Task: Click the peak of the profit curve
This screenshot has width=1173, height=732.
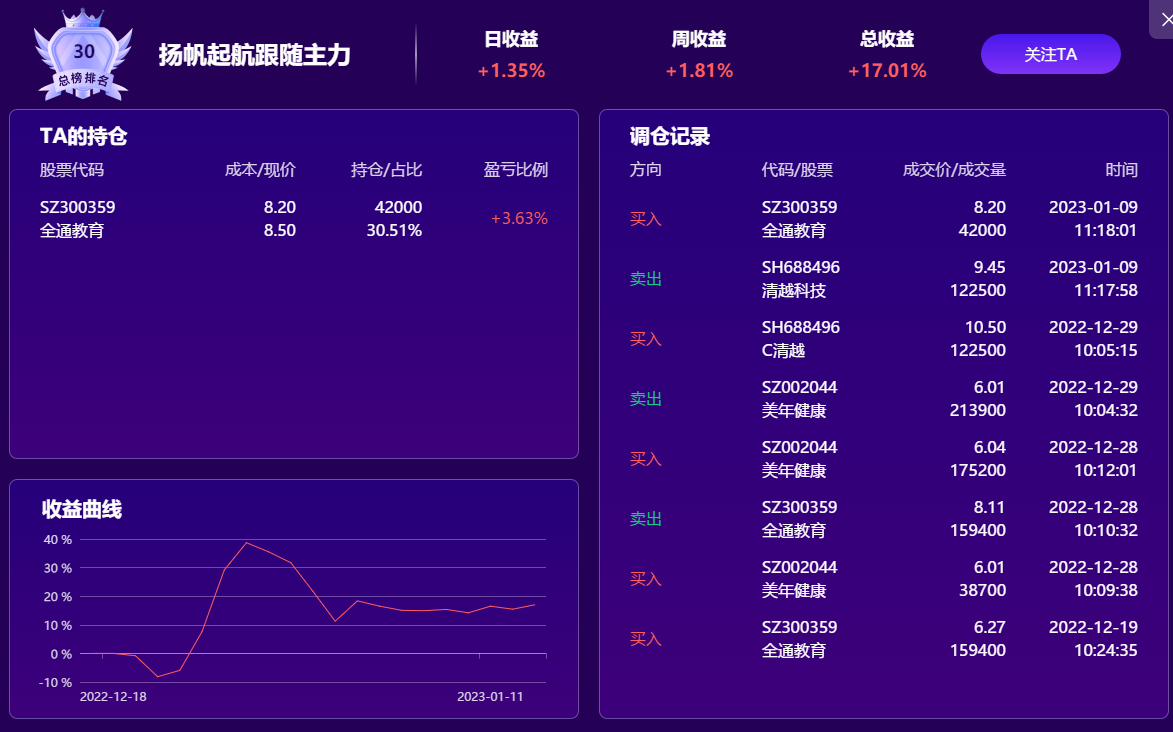Action: pyautogui.click(x=247, y=543)
